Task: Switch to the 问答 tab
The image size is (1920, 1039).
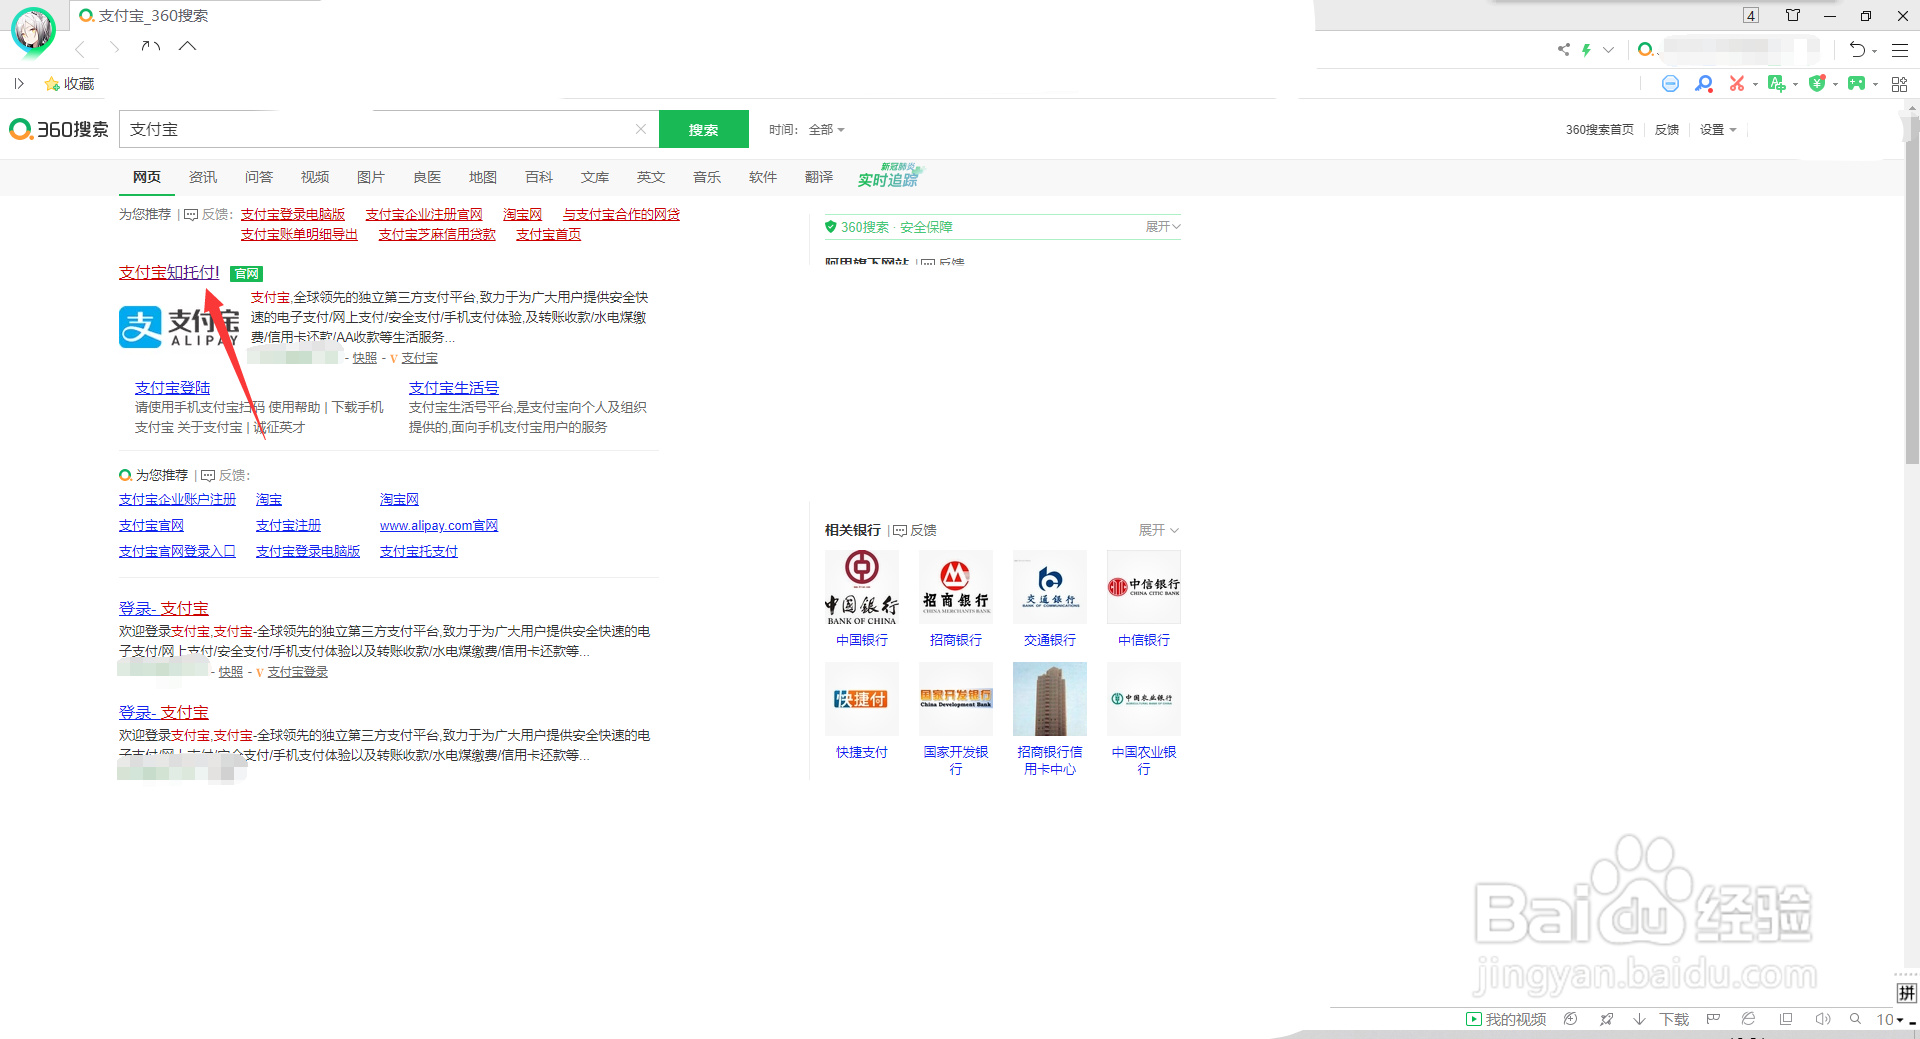Action: click(259, 177)
